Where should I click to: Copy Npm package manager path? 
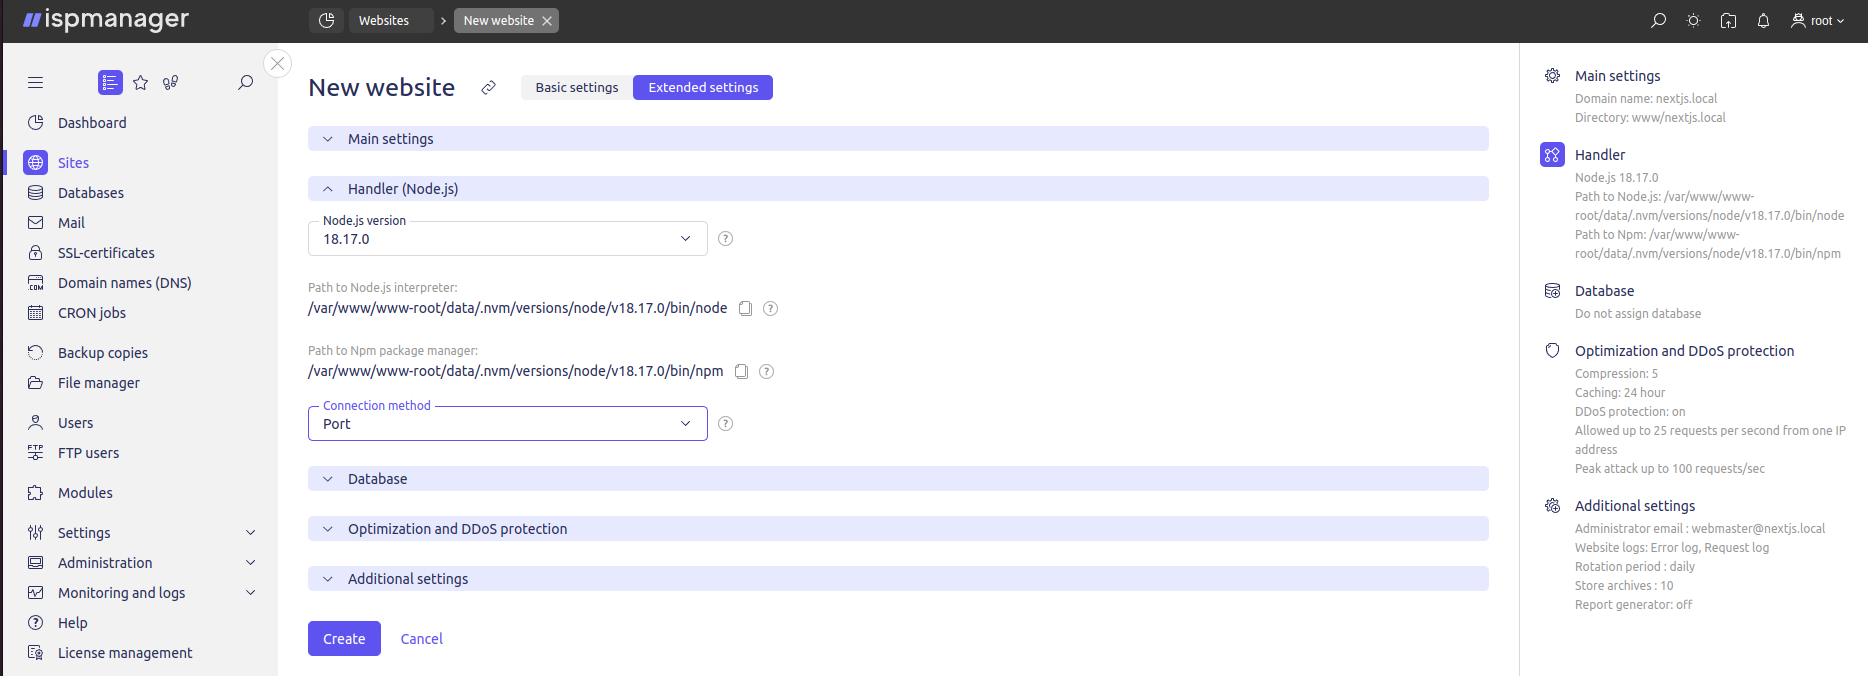[741, 372]
